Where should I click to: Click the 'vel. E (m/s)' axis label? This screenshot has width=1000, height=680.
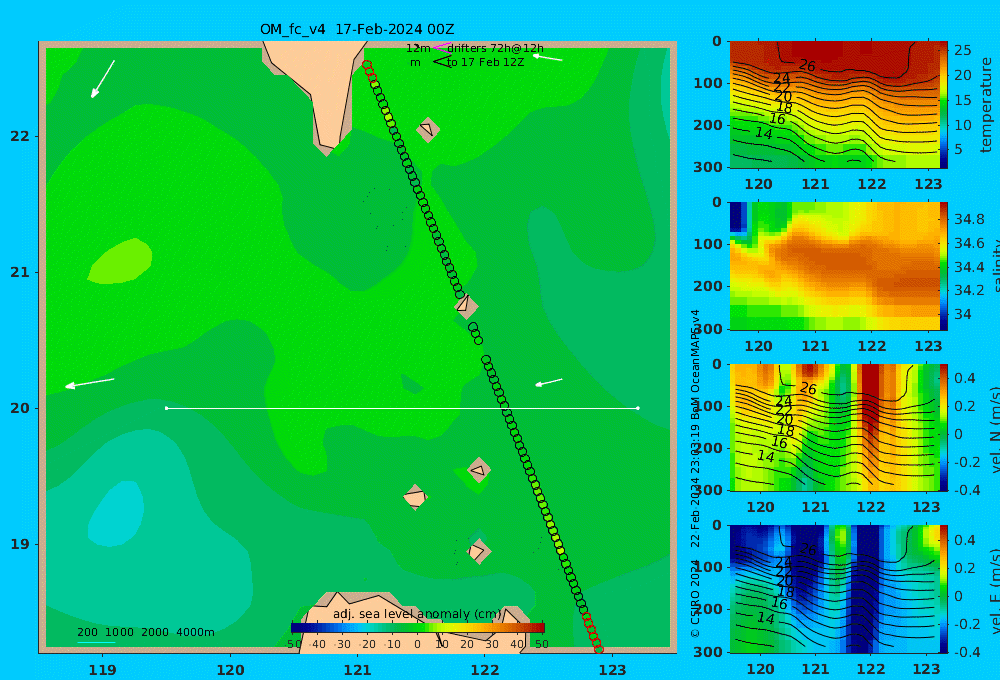point(995,591)
